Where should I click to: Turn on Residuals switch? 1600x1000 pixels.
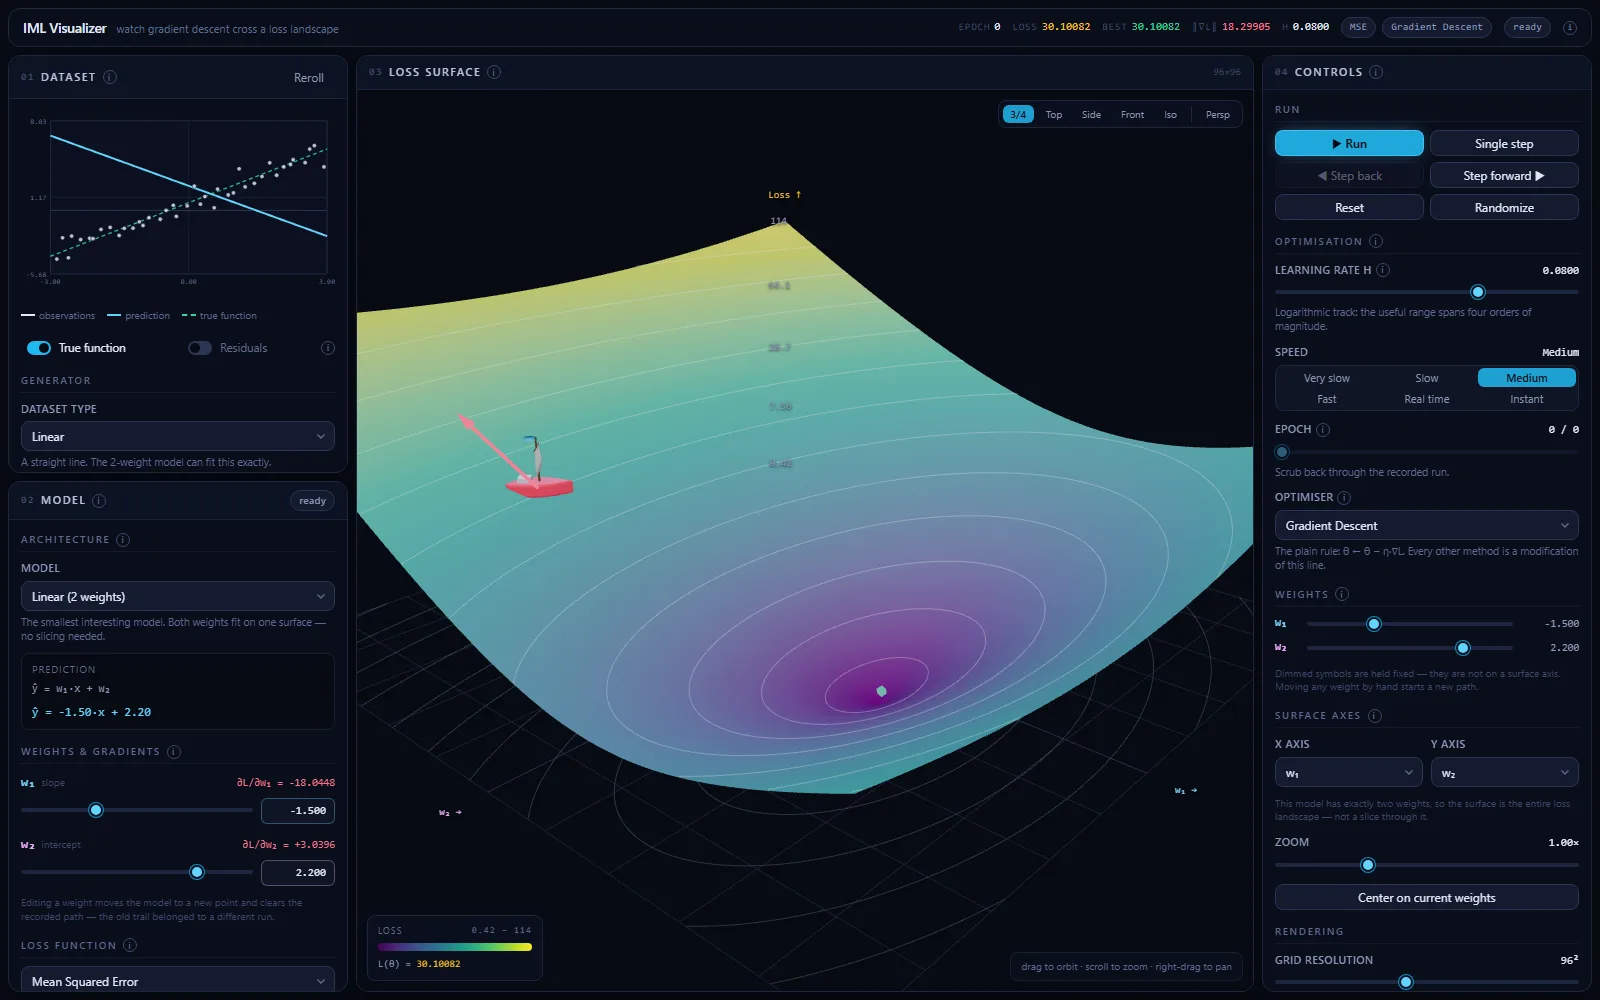pyautogui.click(x=200, y=348)
